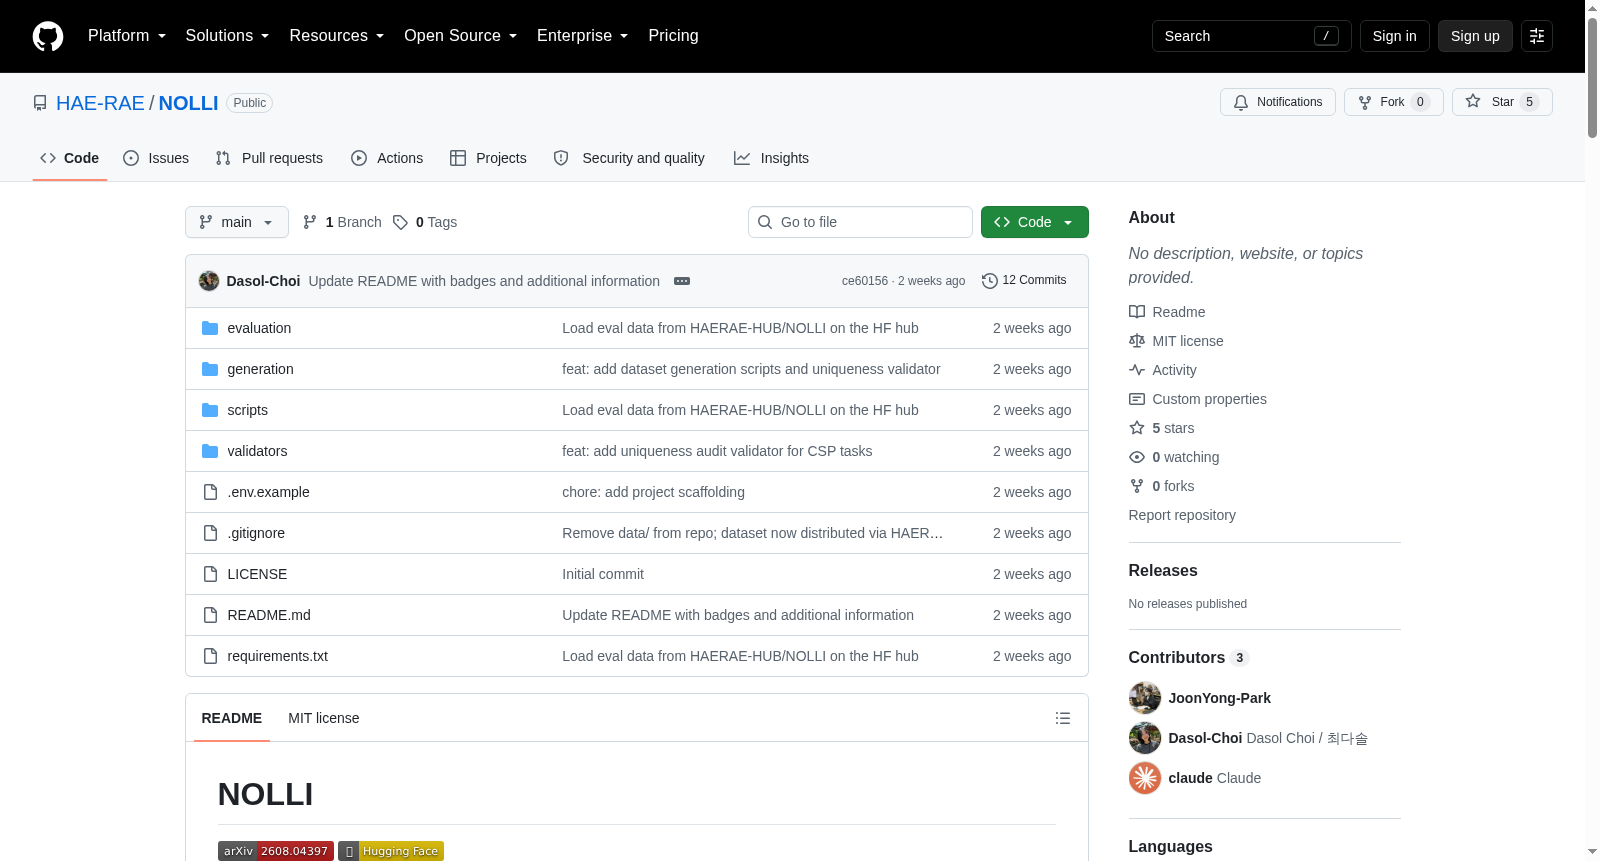Viewport: 1600px width, 861px height.
Task: Click the README.md file icon
Action: click(x=210, y=615)
